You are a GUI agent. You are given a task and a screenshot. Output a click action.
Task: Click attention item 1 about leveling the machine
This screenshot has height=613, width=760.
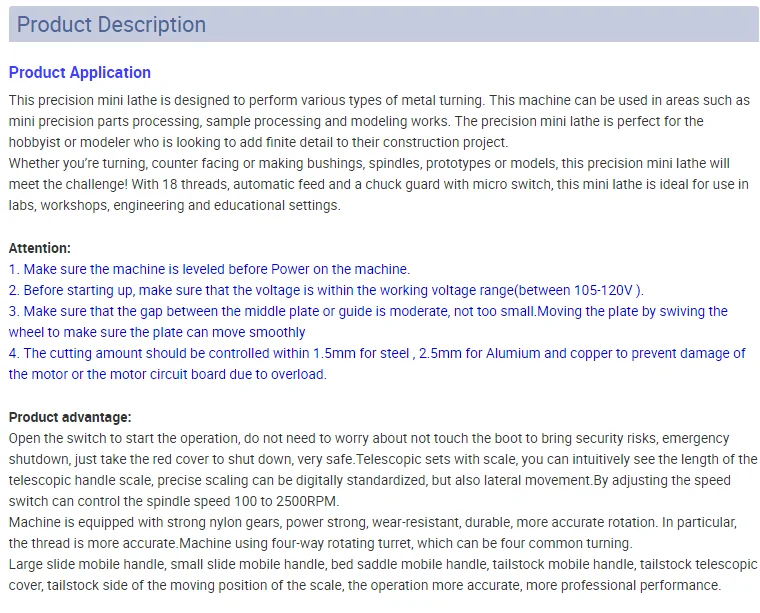(209, 269)
